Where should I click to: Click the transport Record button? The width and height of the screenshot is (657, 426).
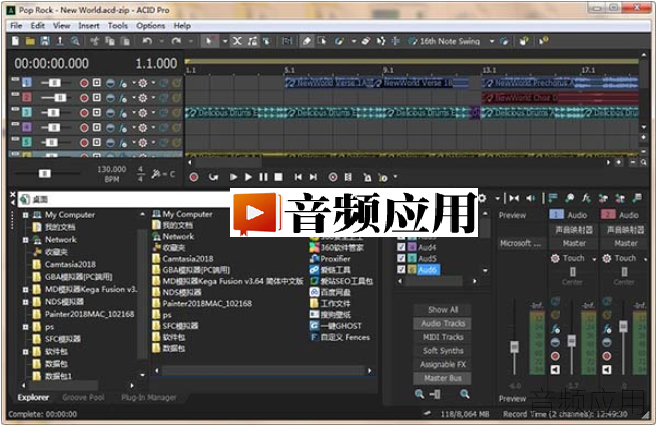pos(194,177)
